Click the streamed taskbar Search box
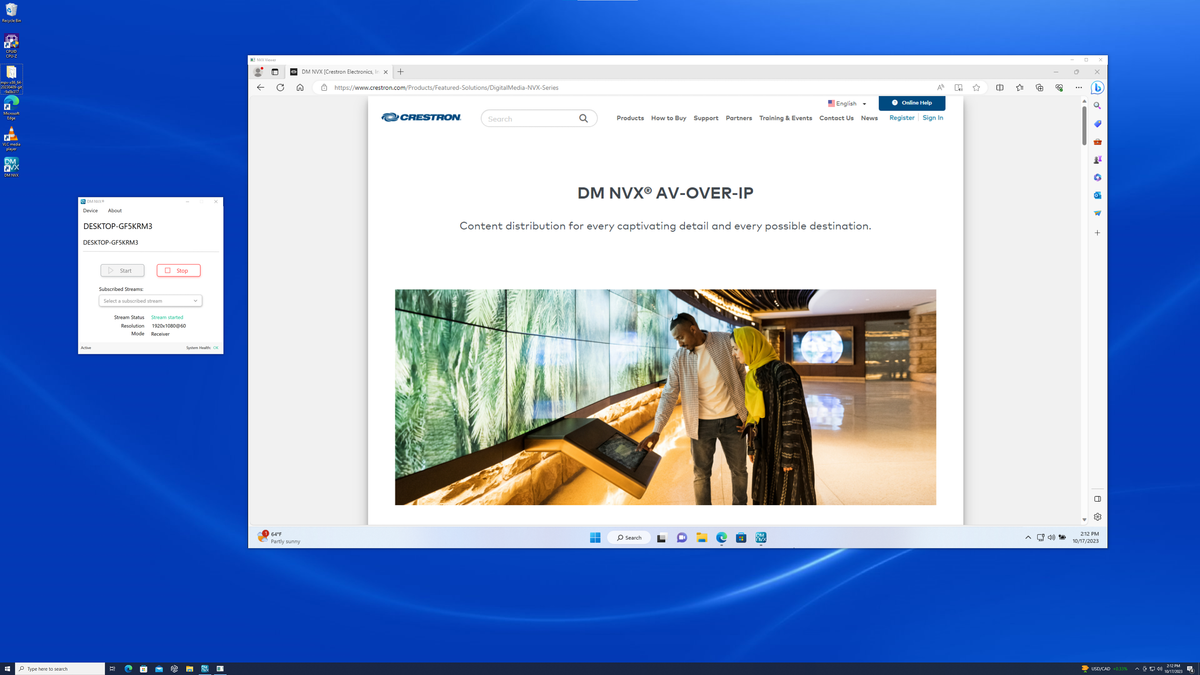 [629, 538]
